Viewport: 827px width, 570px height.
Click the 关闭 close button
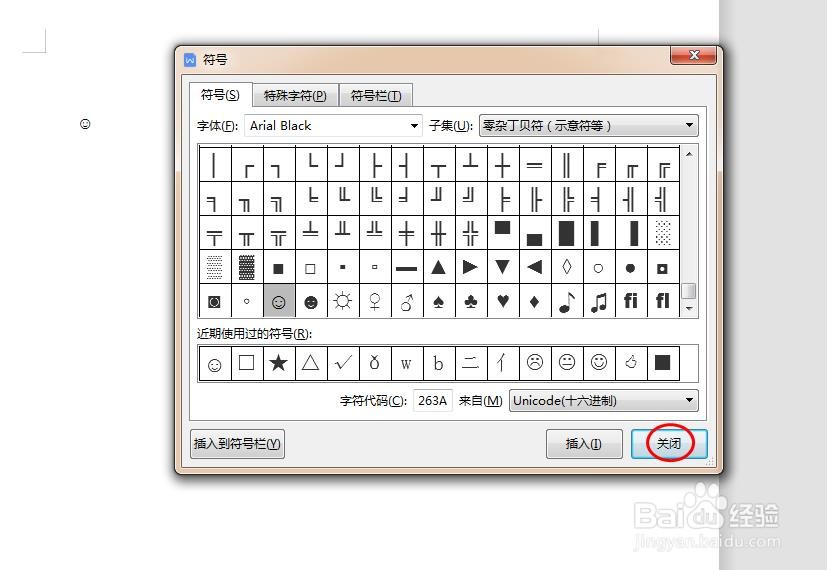pyautogui.click(x=669, y=443)
